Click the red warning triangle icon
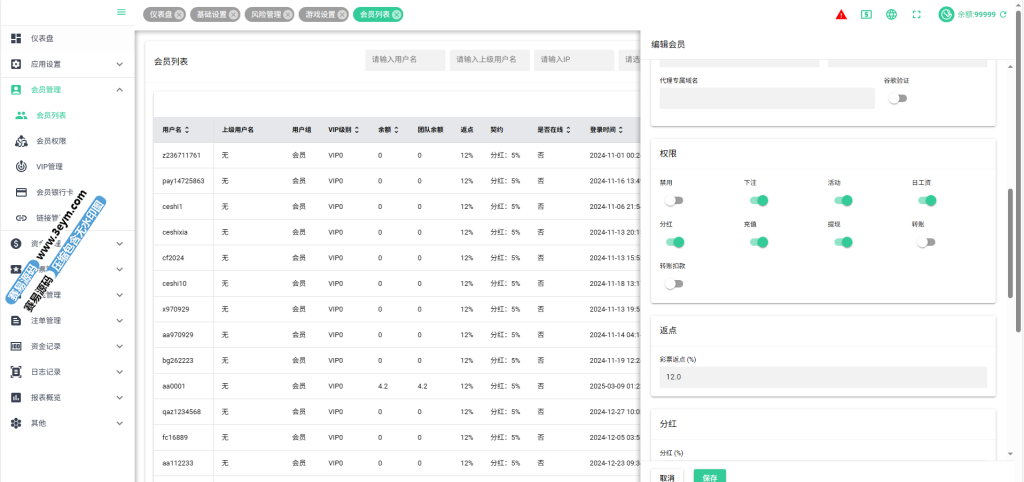 tap(841, 15)
